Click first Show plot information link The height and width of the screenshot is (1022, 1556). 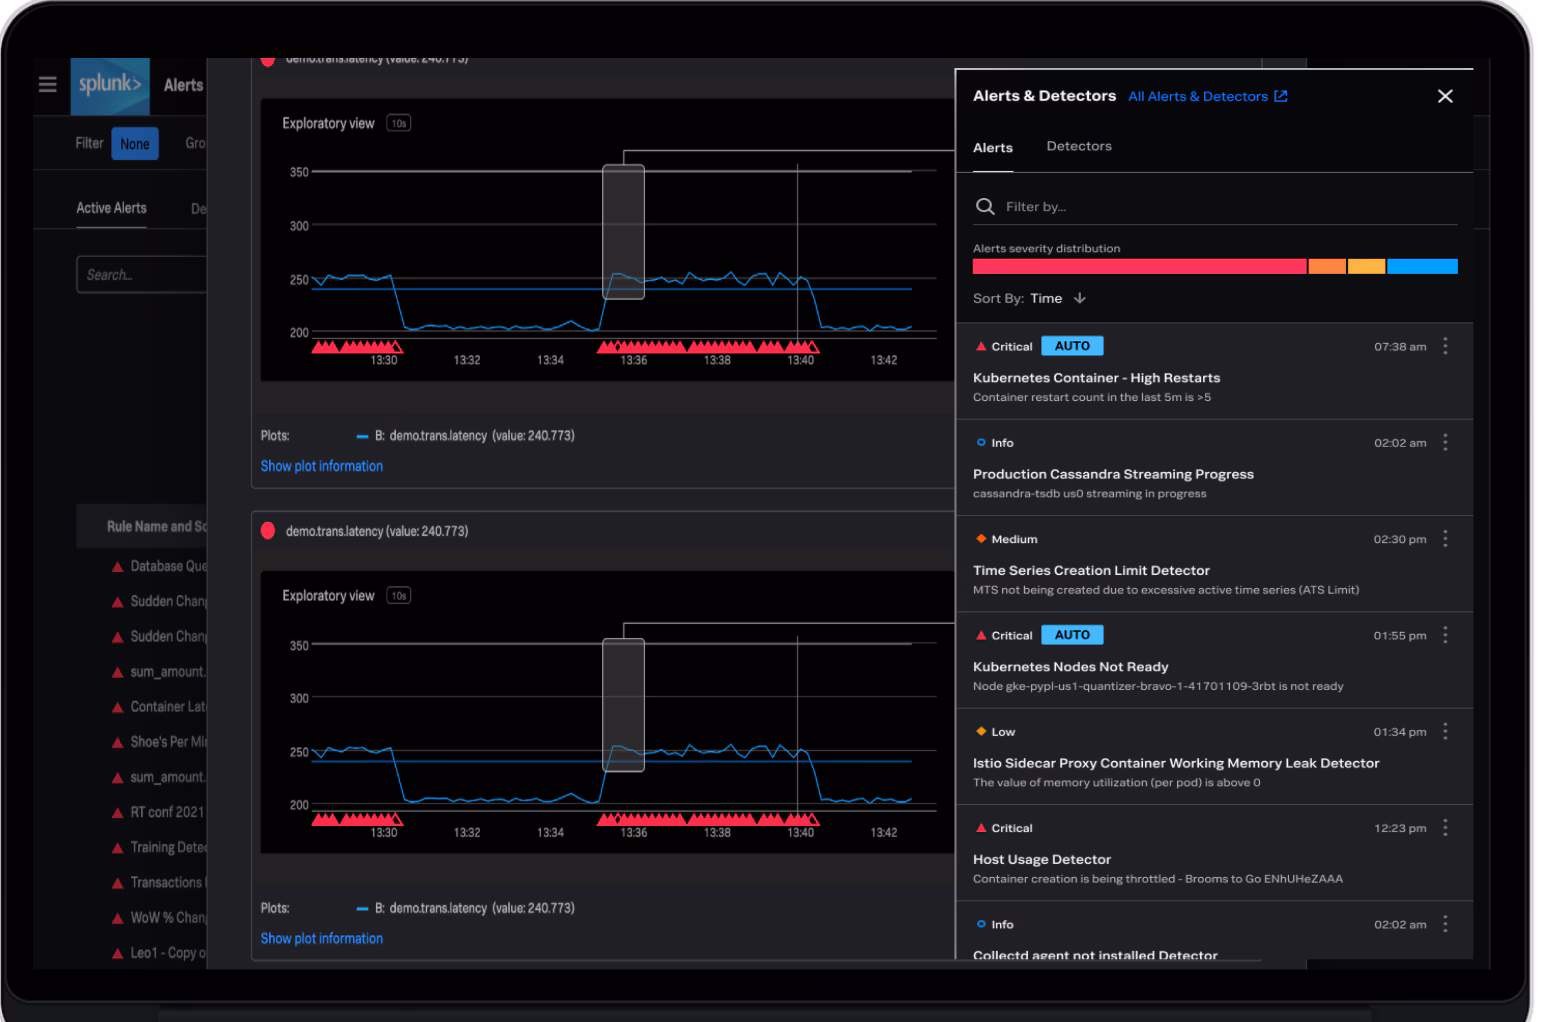coord(321,466)
